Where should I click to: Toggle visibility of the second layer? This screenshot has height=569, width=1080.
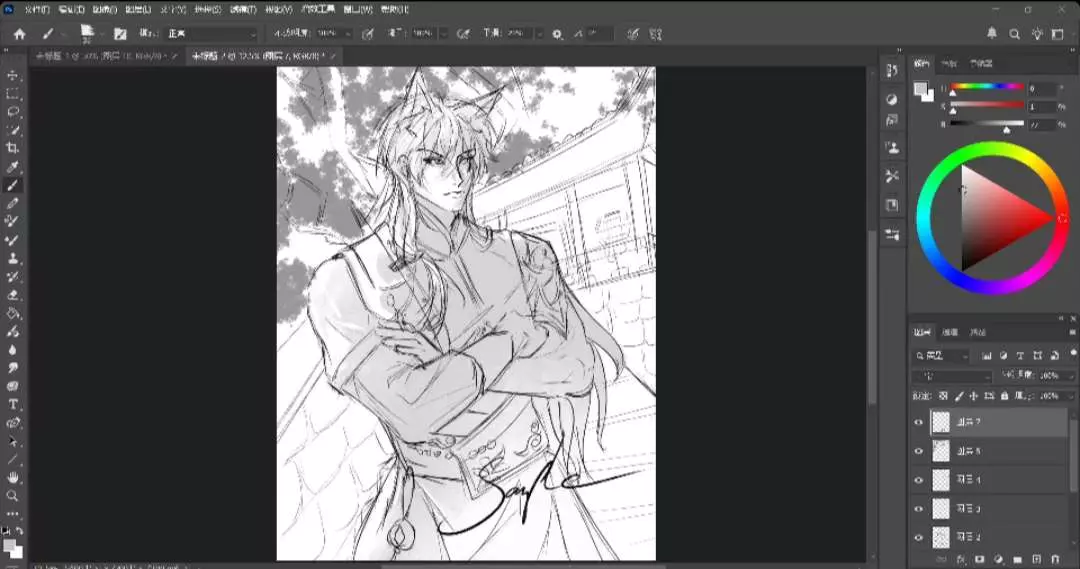(919, 451)
